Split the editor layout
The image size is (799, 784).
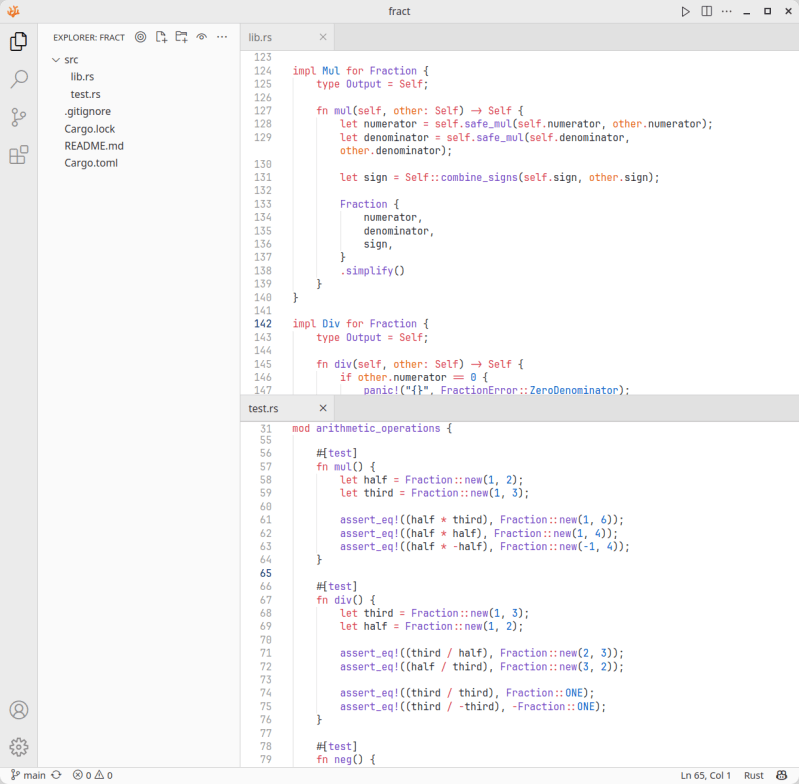click(706, 11)
